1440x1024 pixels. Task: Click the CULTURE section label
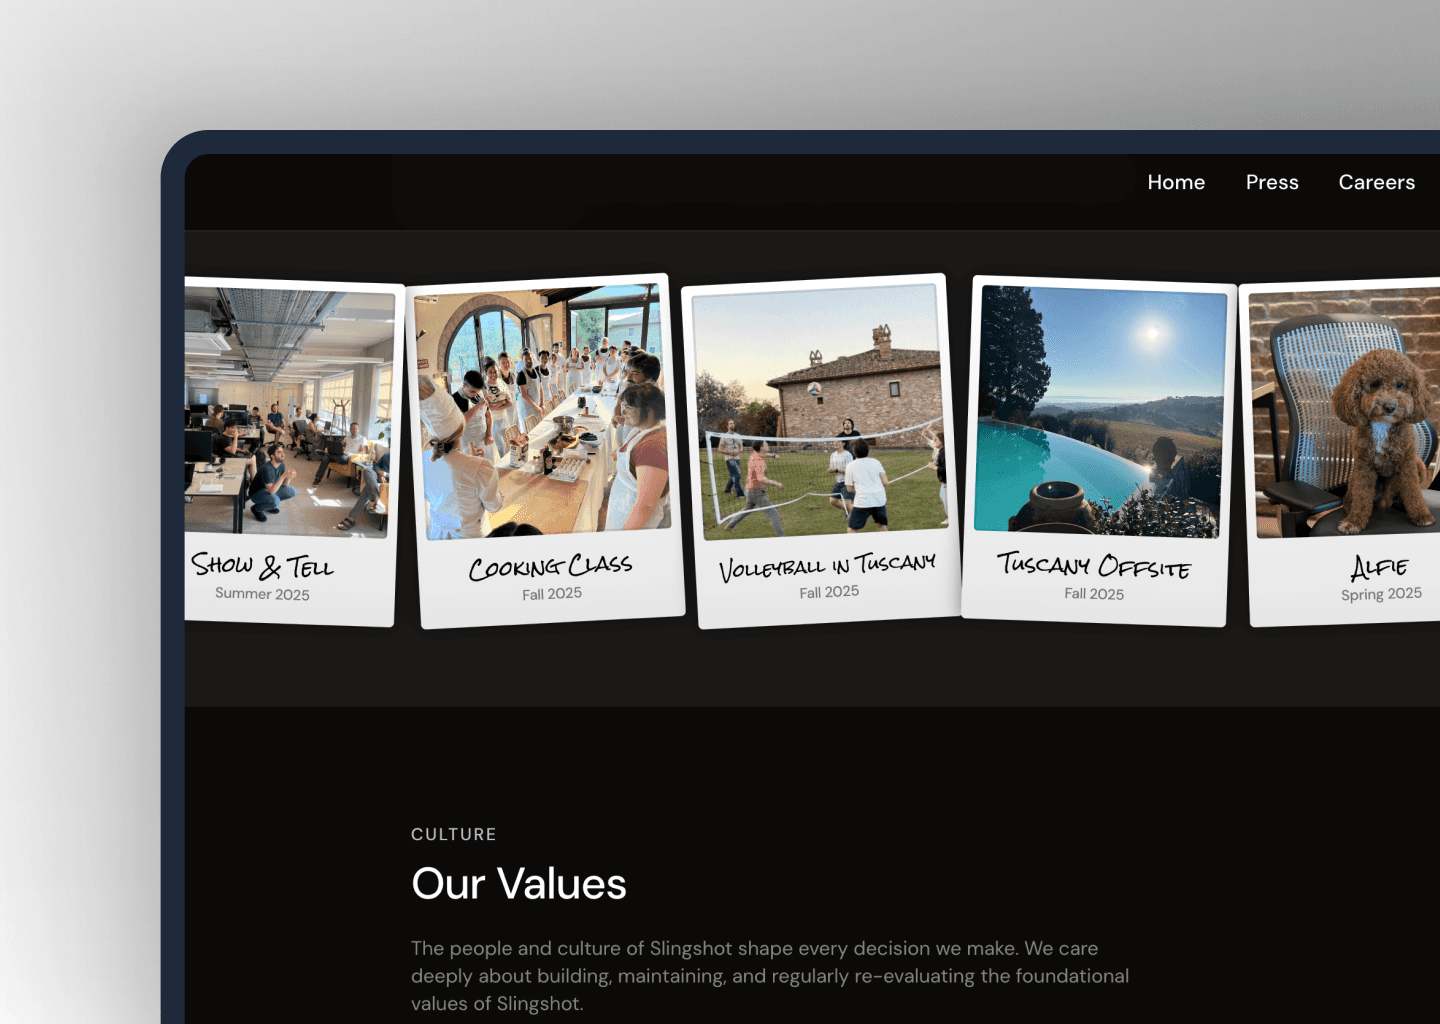click(454, 834)
